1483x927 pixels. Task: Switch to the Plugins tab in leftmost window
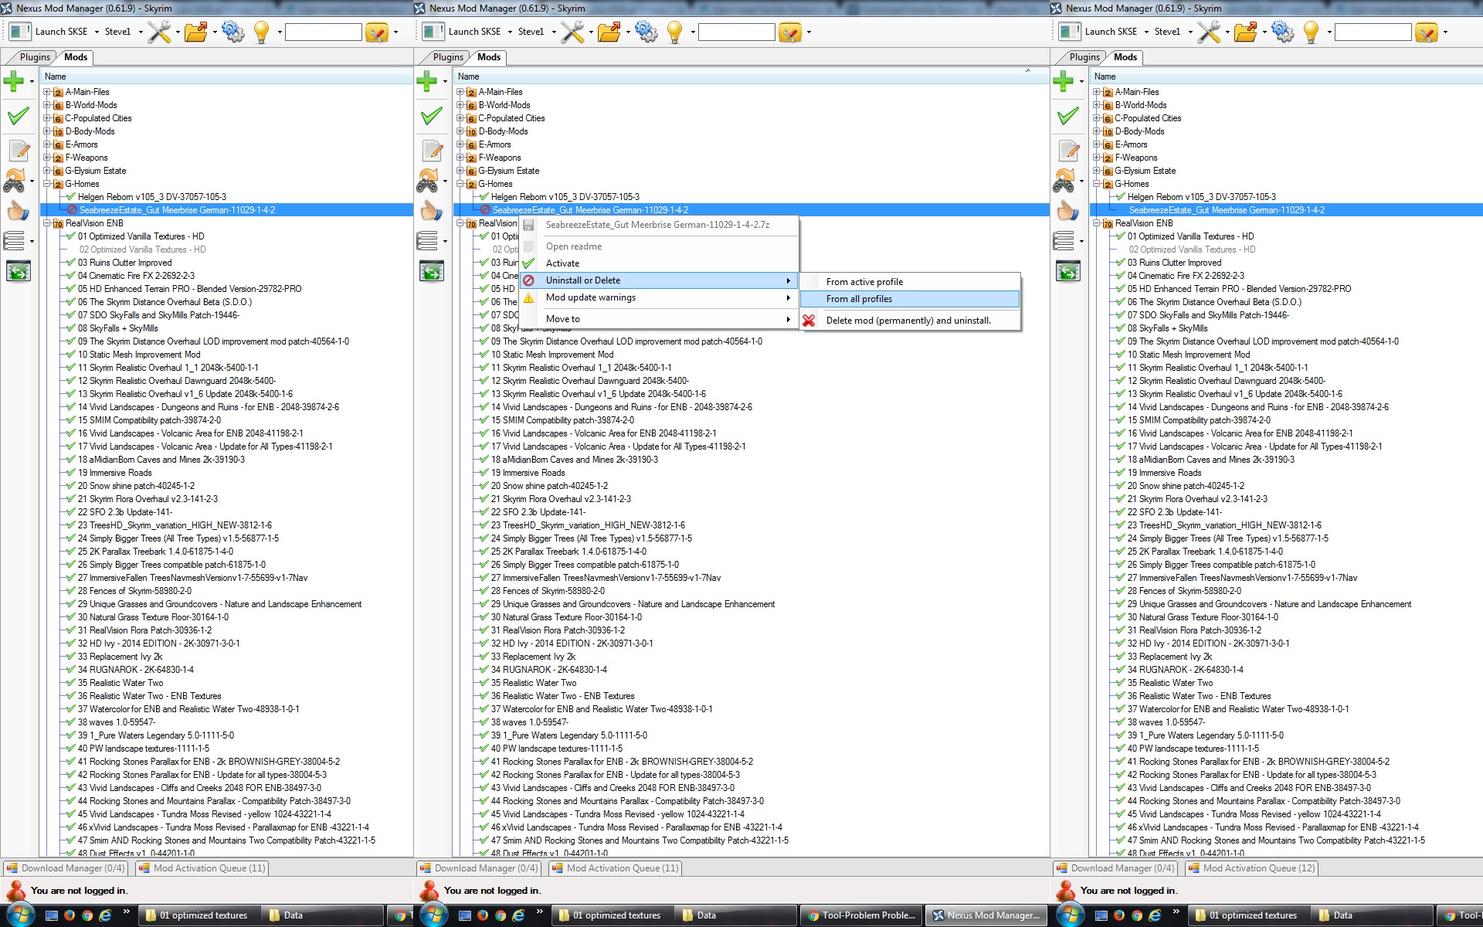pyautogui.click(x=35, y=57)
